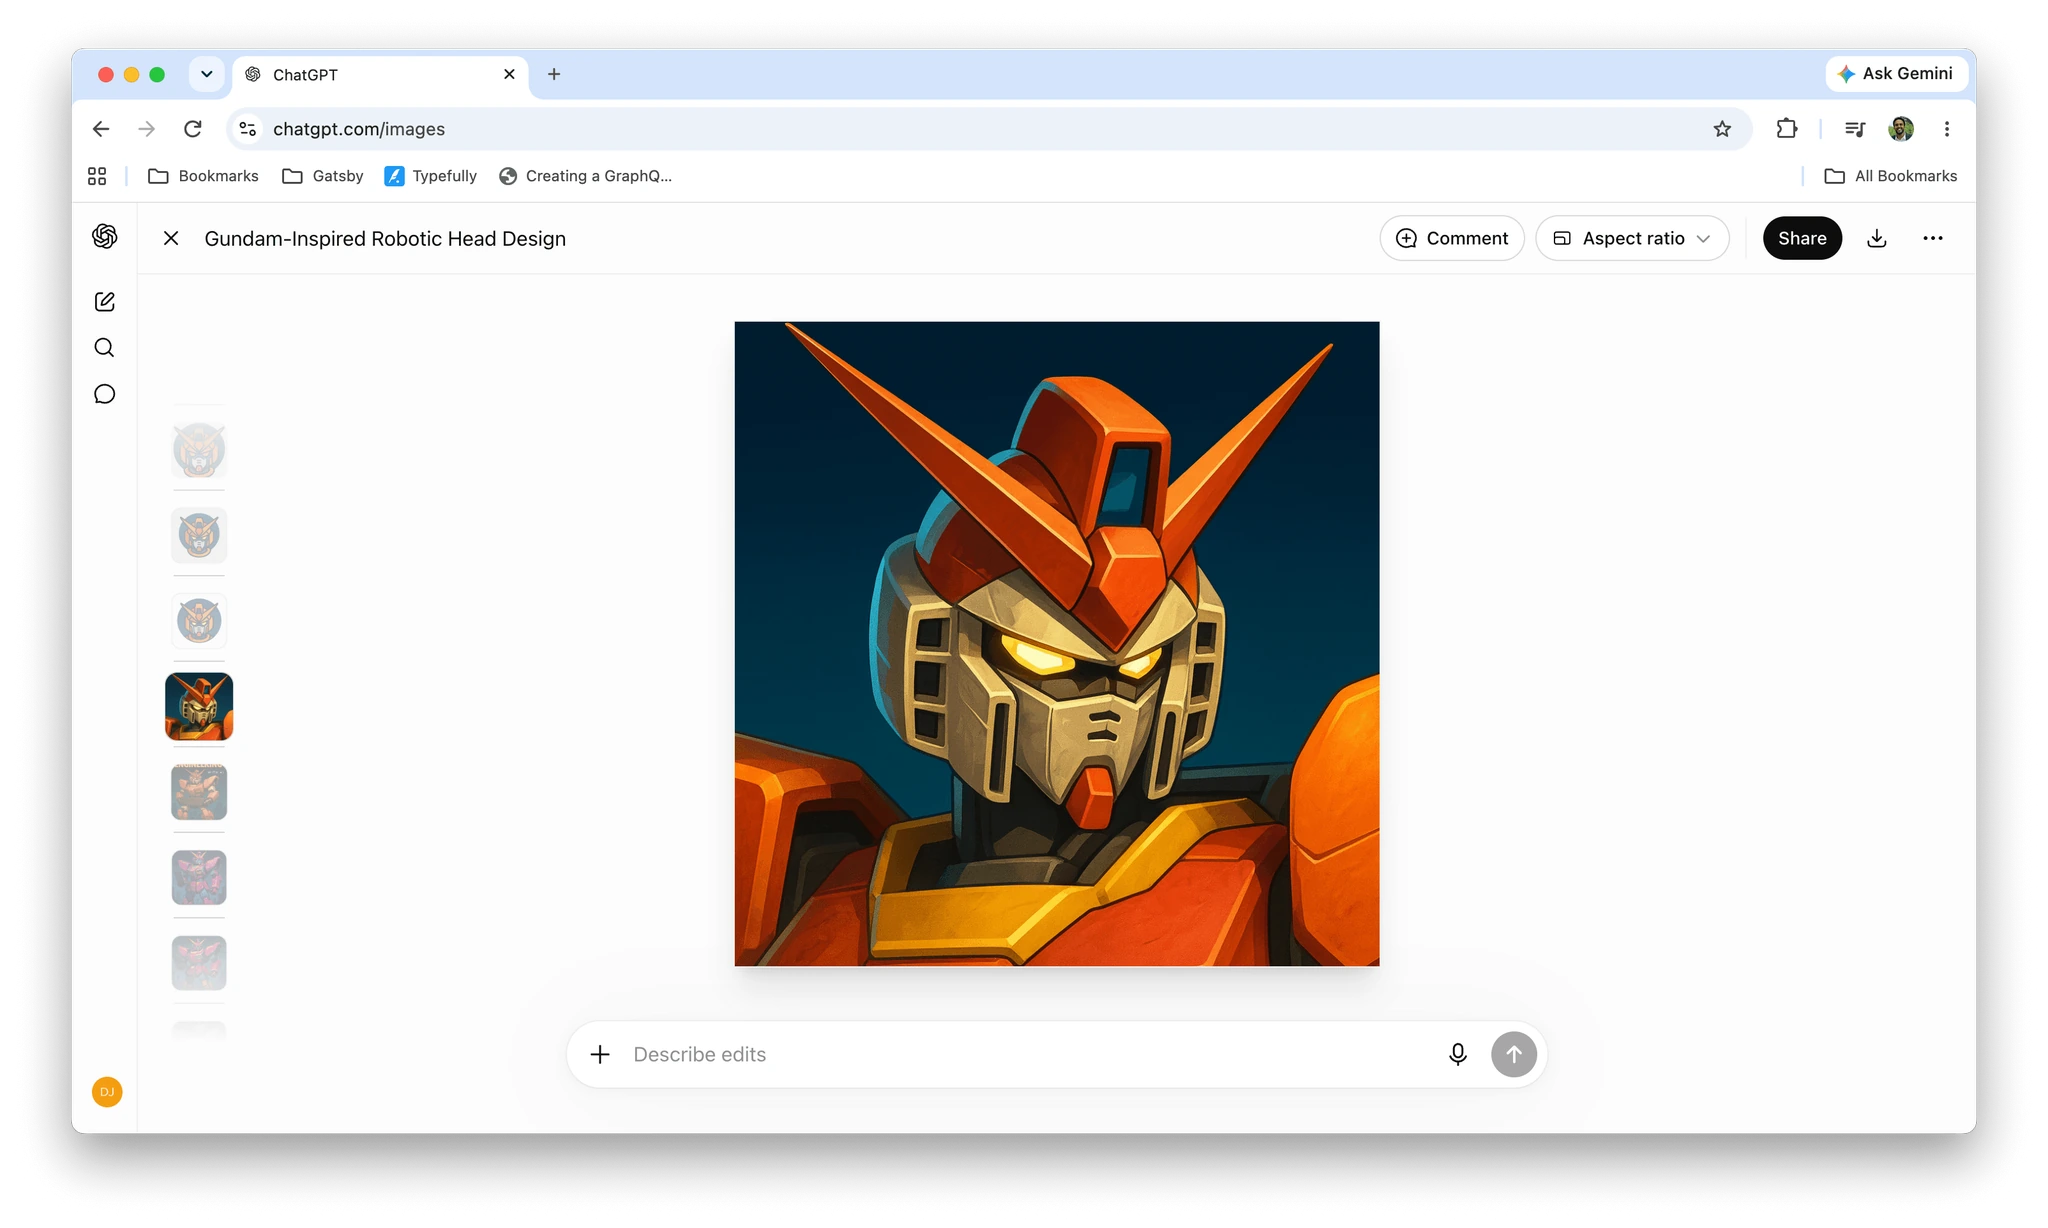Screen dimensions: 2048x1228
Task: Activate the microphone dictation icon
Action: coord(1458,1054)
